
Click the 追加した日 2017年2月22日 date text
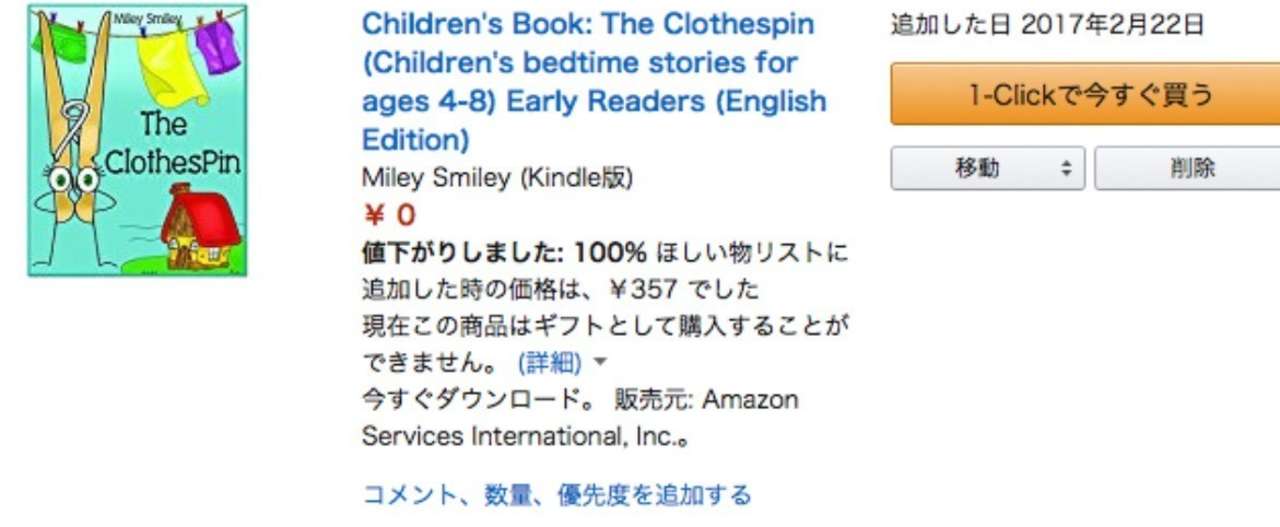tap(1047, 25)
